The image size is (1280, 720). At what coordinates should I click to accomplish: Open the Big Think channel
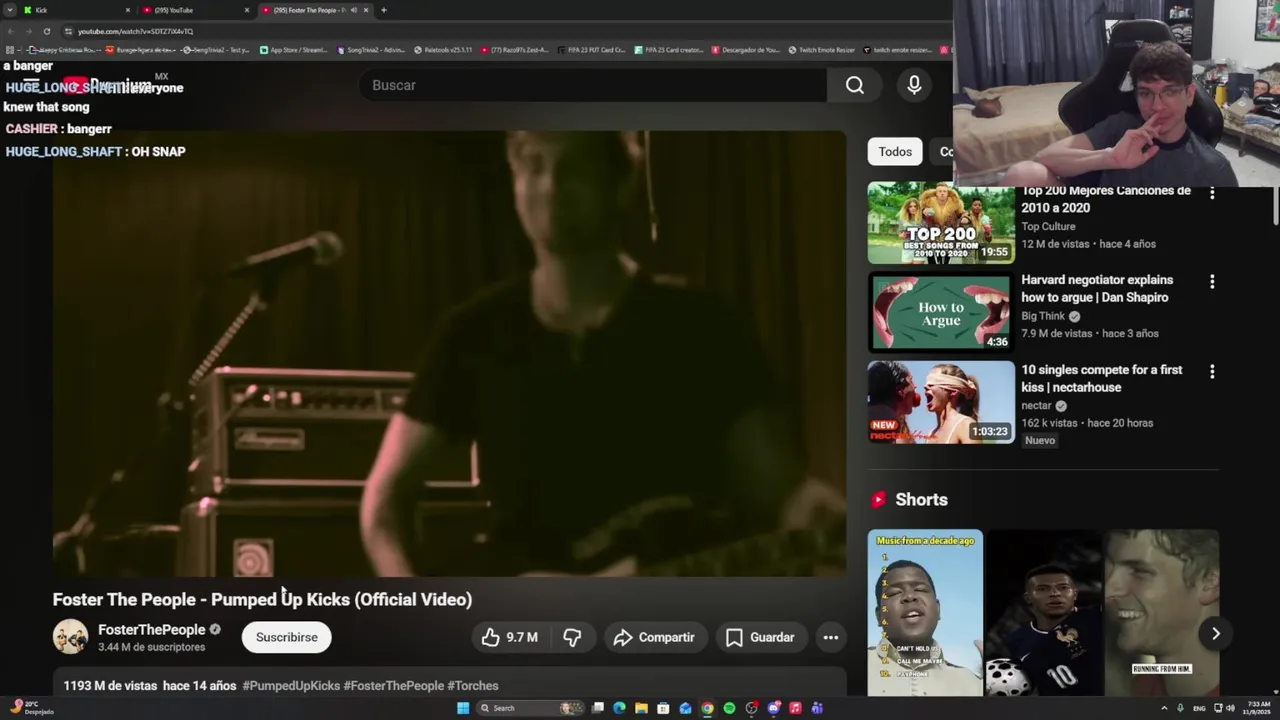tap(1043, 316)
